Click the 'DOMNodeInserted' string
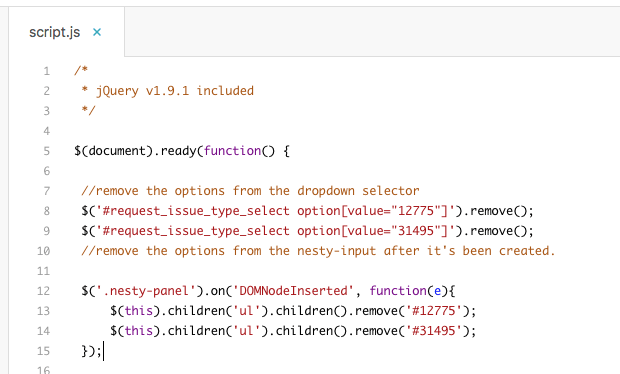Screen dimensions: 620x374 tap(293, 291)
